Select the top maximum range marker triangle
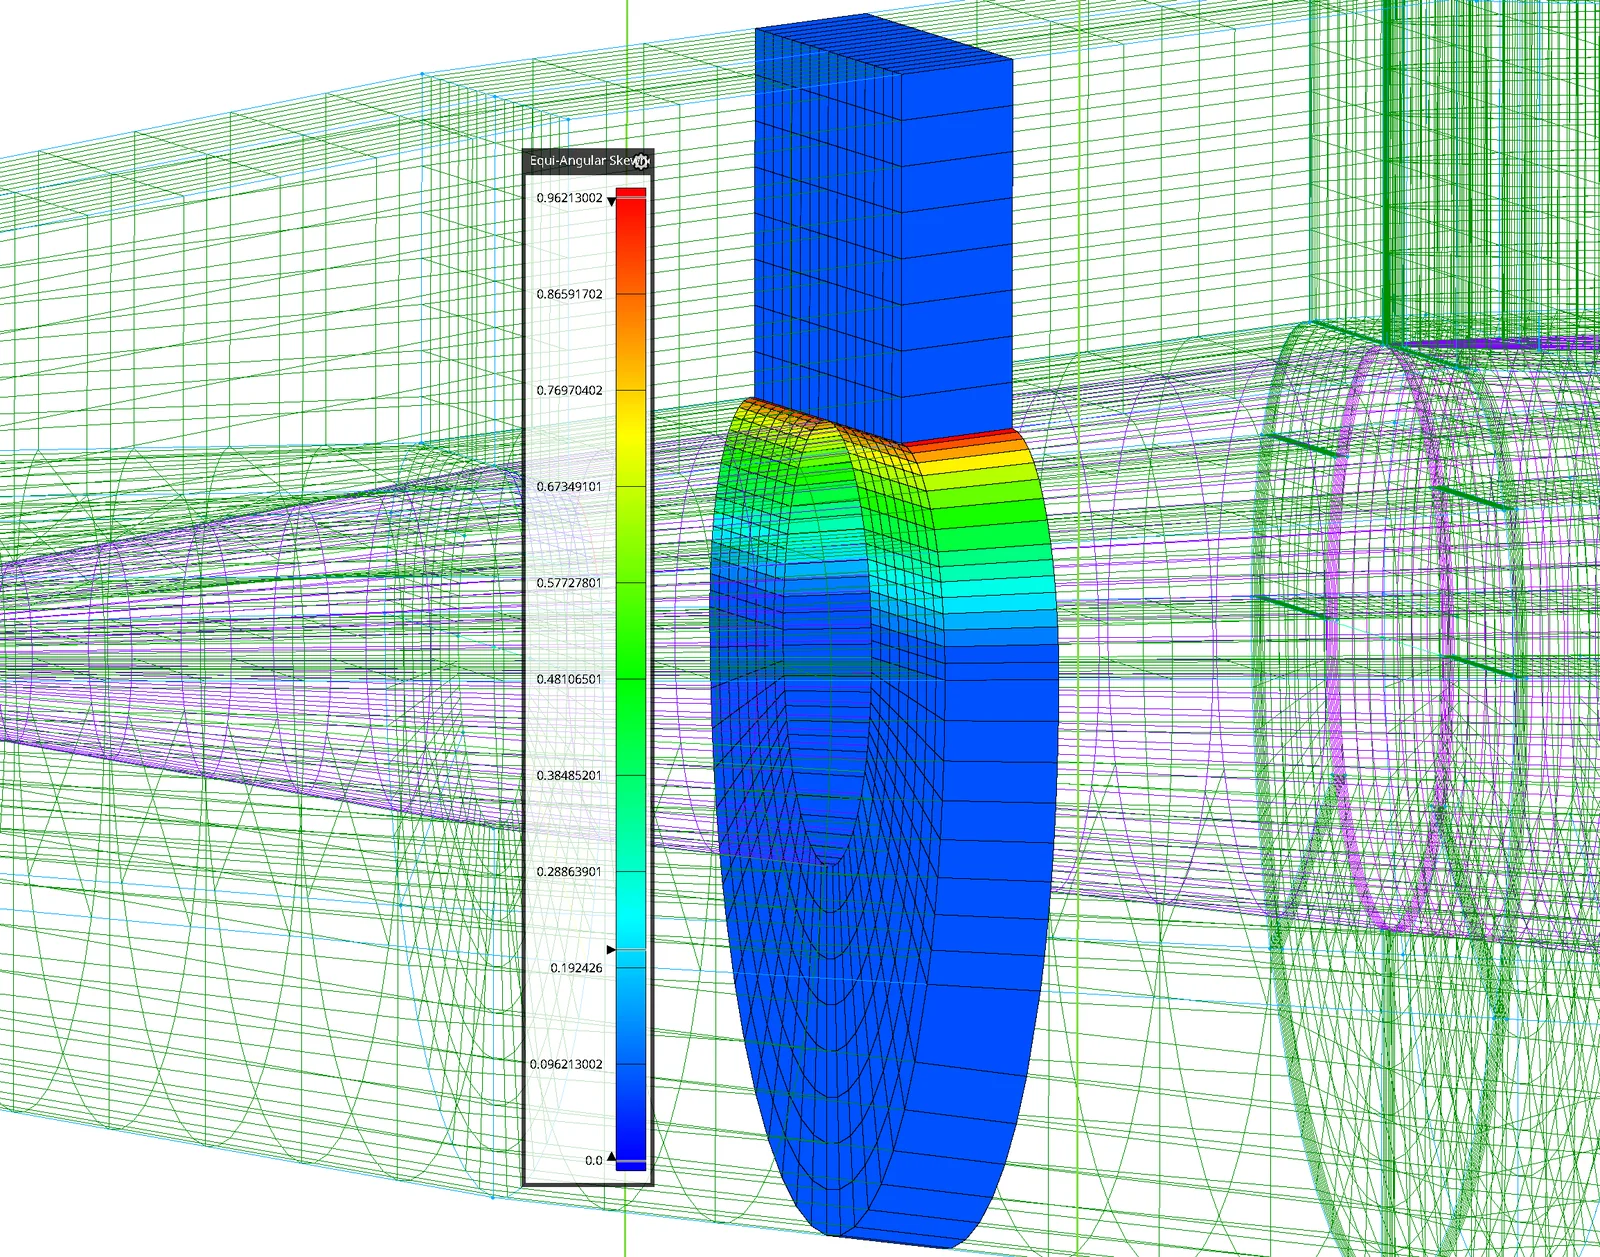The width and height of the screenshot is (1600, 1257). pos(611,202)
